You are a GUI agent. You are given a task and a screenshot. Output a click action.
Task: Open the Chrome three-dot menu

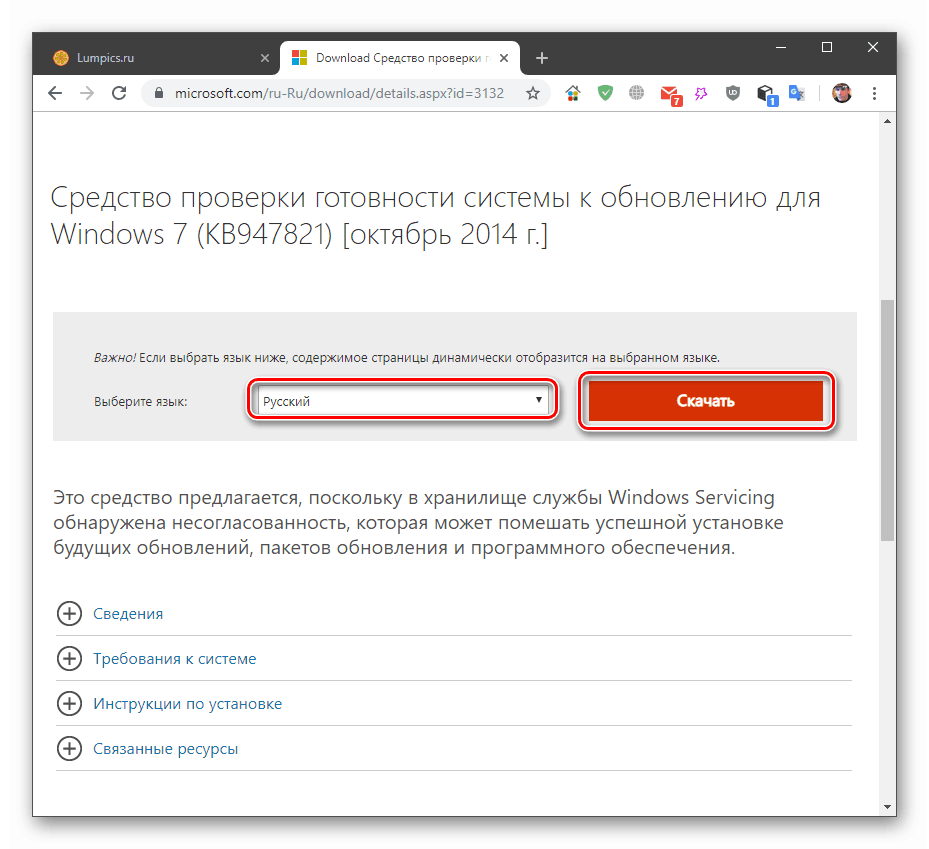[874, 93]
